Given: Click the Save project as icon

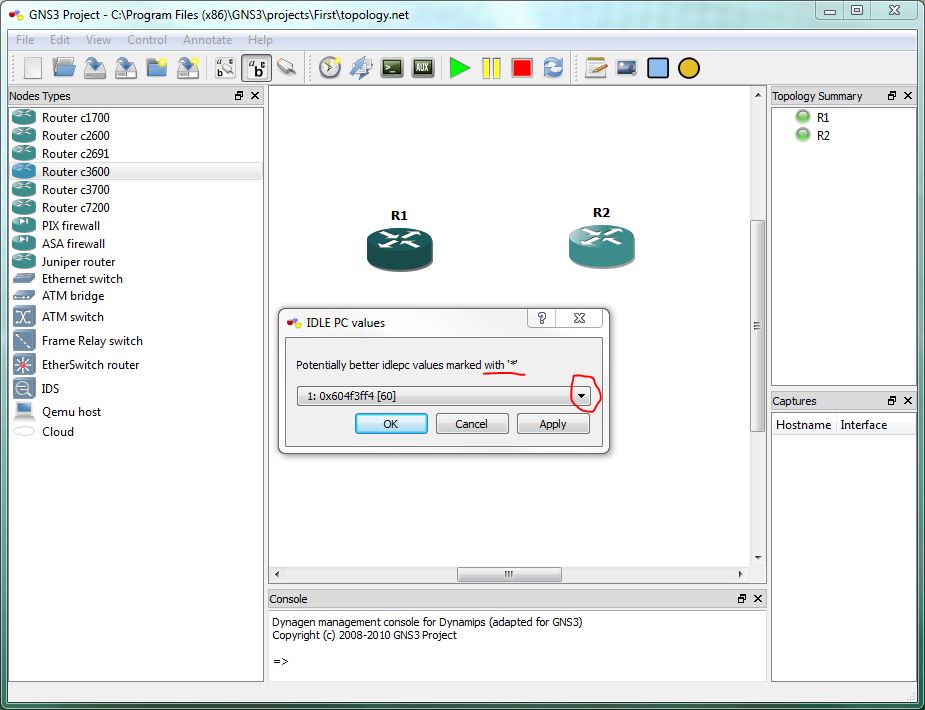Looking at the screenshot, I should [x=188, y=68].
